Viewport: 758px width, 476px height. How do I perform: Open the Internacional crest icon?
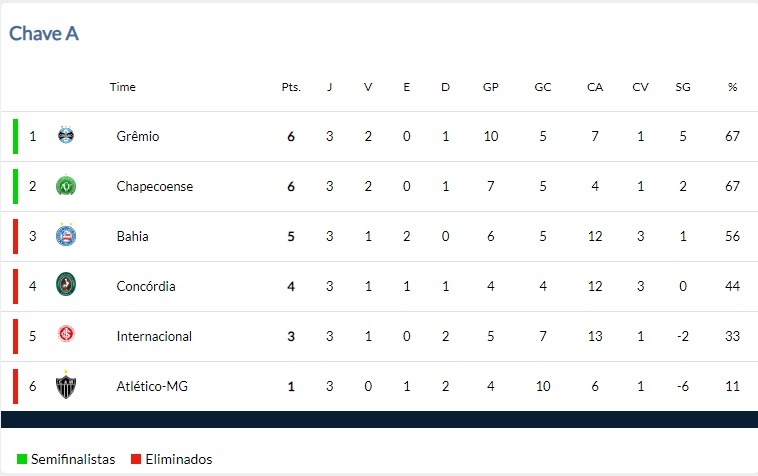[x=66, y=334]
